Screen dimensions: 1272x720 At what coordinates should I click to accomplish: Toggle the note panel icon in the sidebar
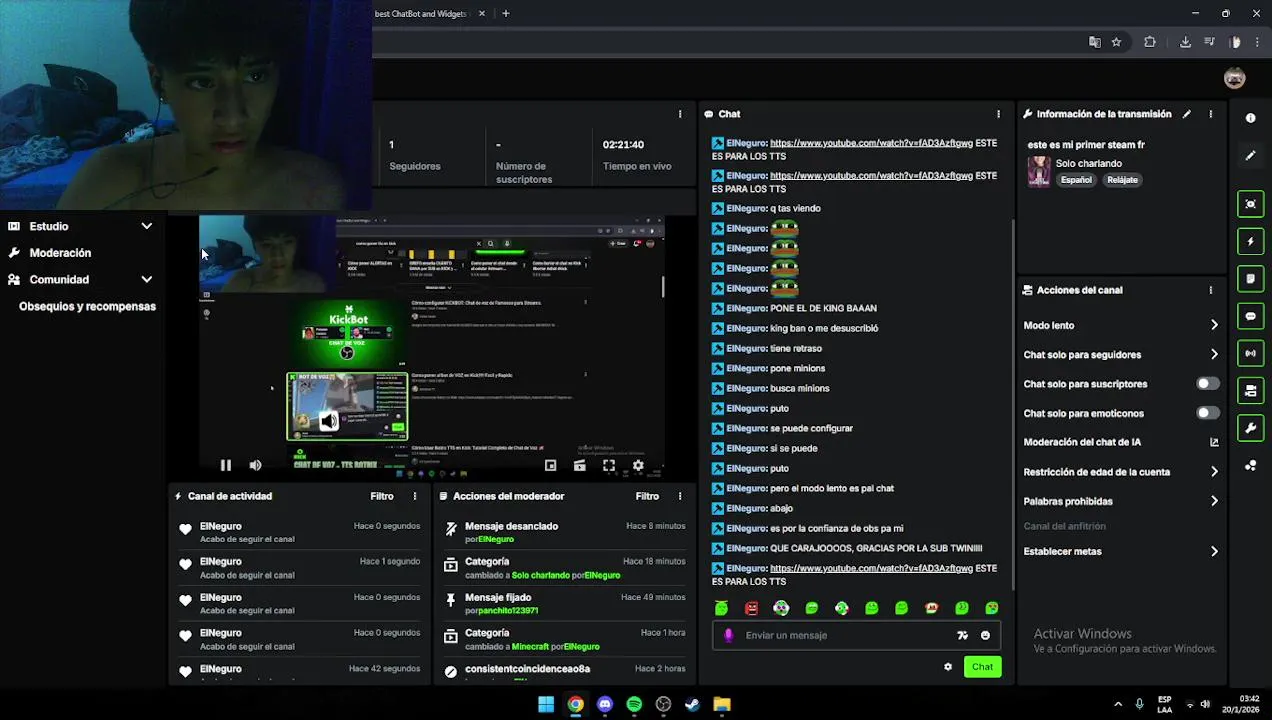click(1250, 278)
